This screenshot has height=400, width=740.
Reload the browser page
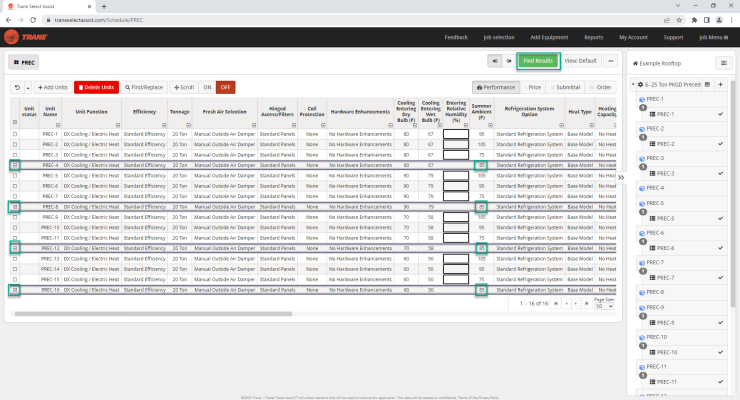[33, 20]
